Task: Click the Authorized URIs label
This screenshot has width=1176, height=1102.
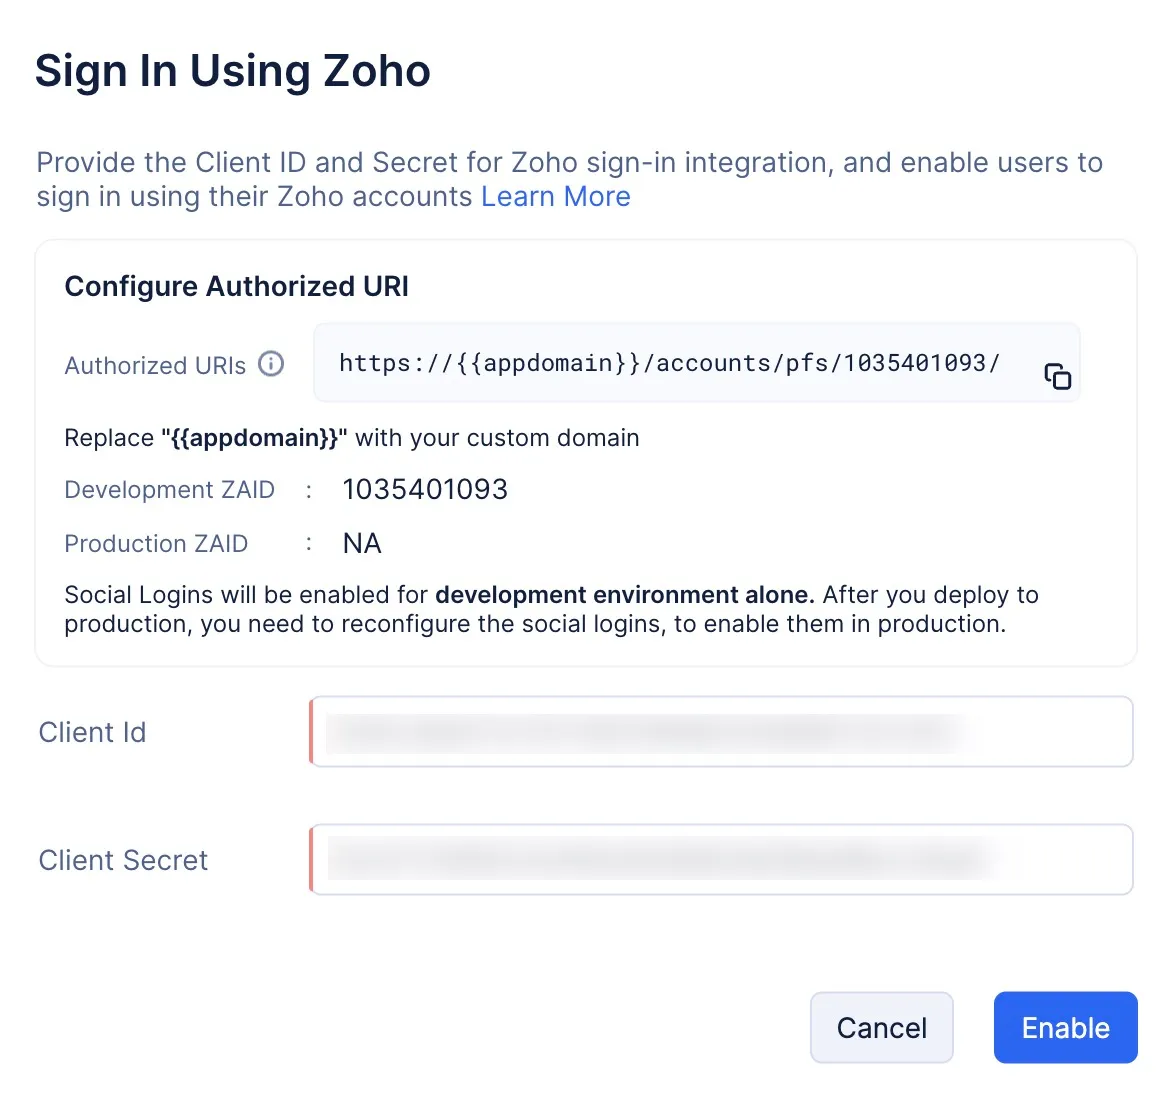Action: point(155,366)
